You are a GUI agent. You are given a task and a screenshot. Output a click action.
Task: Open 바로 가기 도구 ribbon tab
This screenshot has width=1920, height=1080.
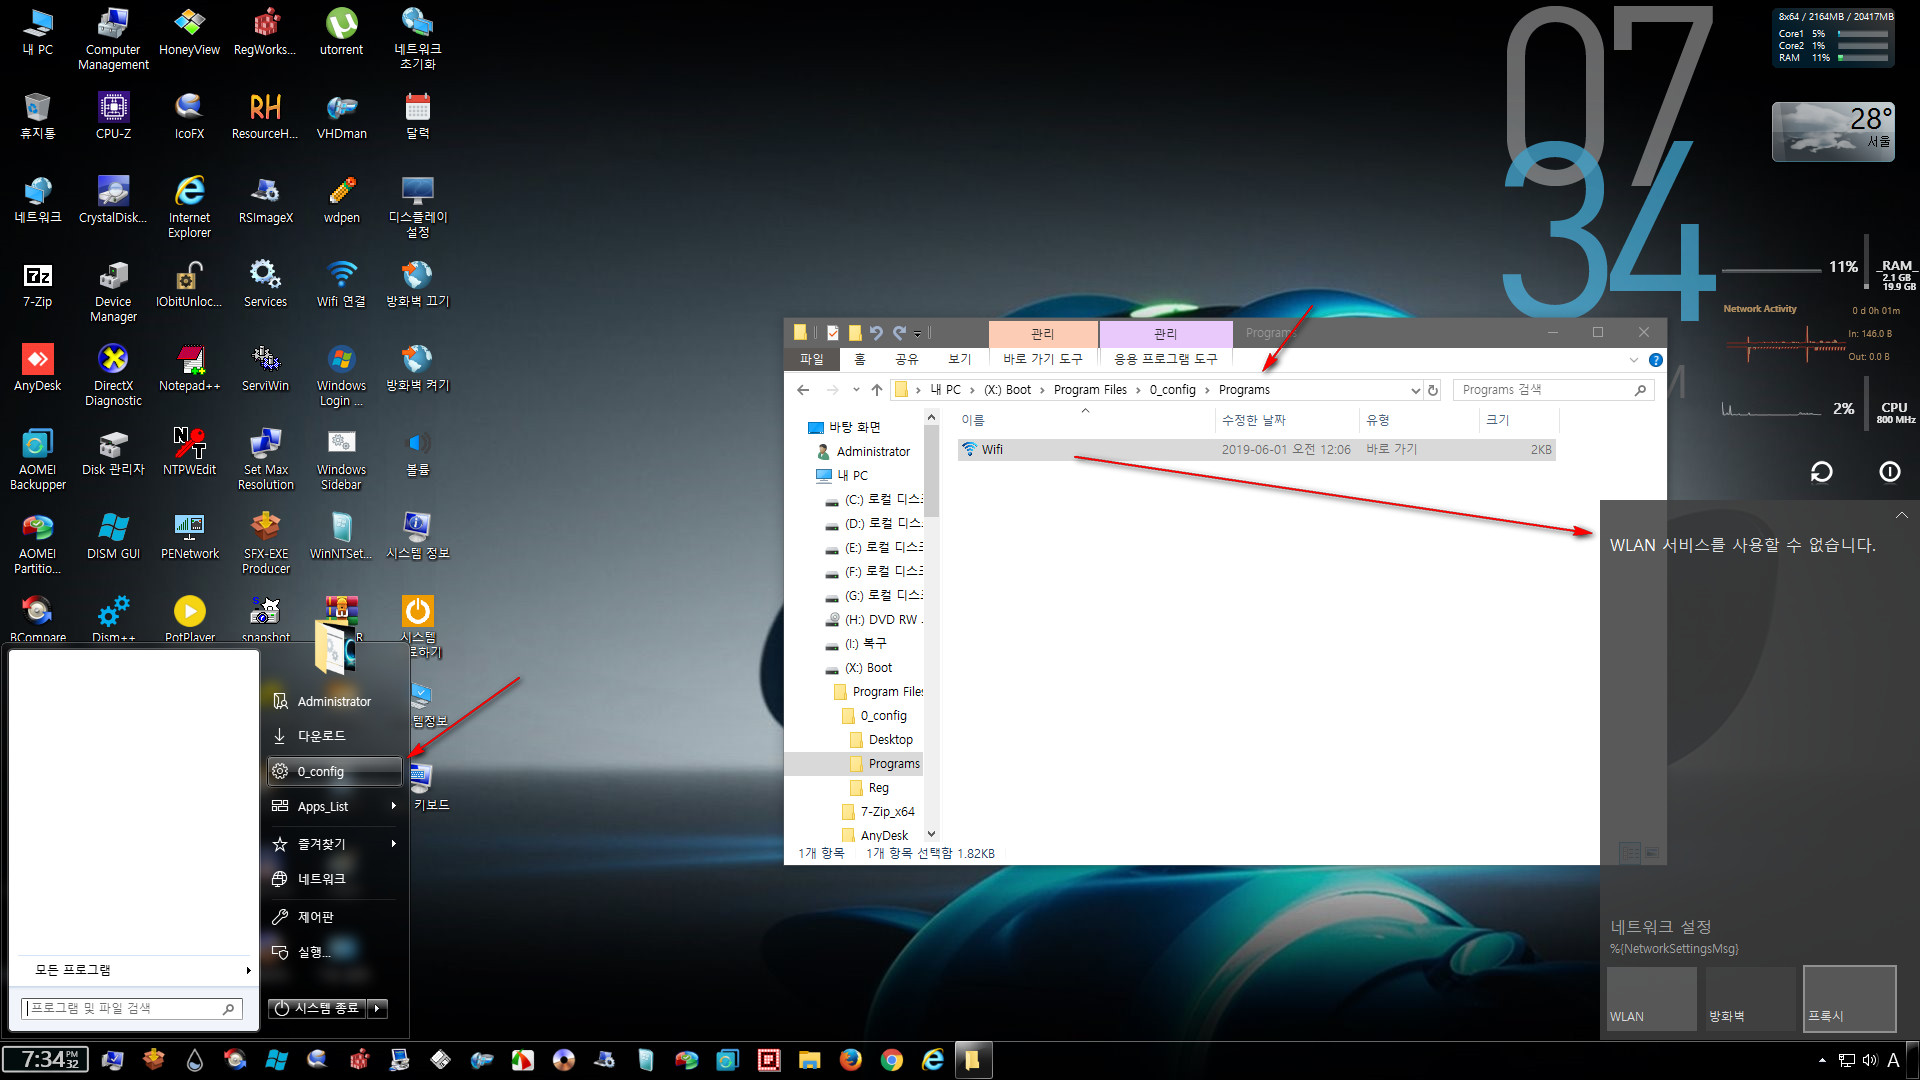pos(1043,359)
